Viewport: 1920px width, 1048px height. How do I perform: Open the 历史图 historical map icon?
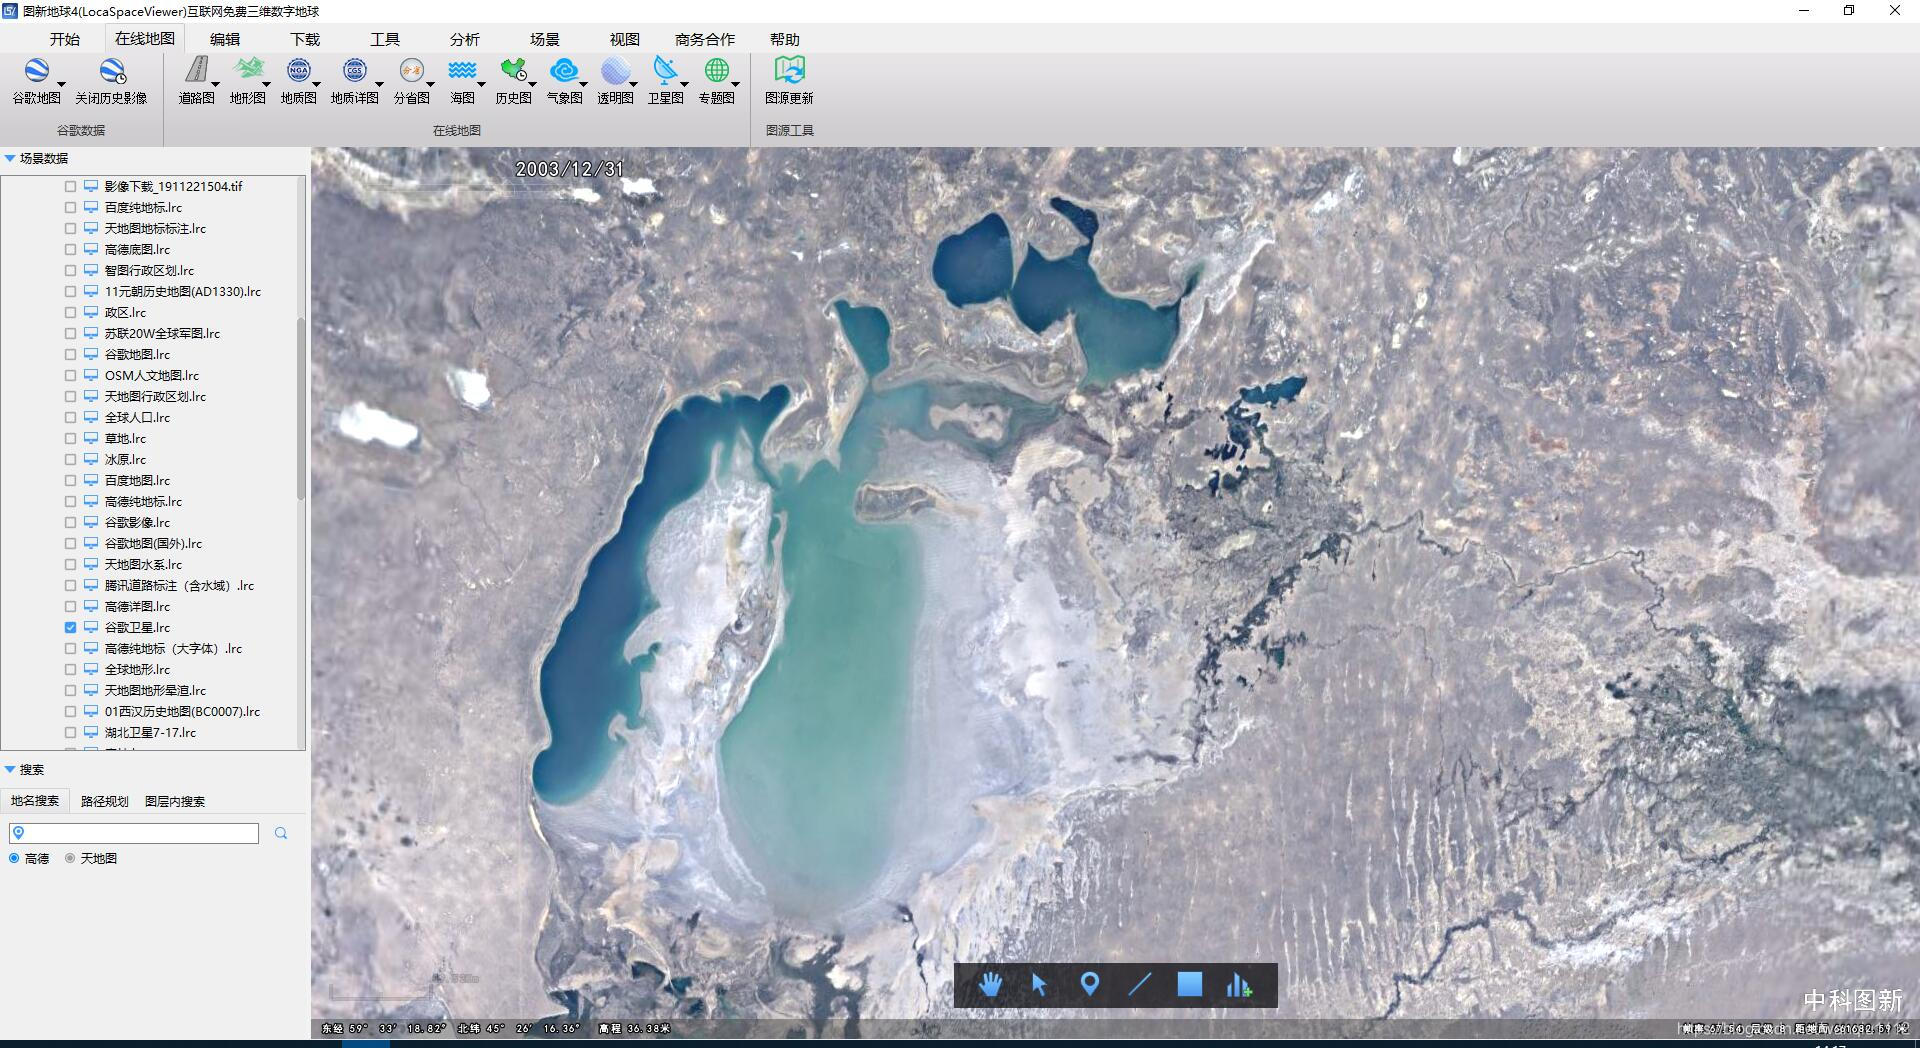(x=513, y=70)
